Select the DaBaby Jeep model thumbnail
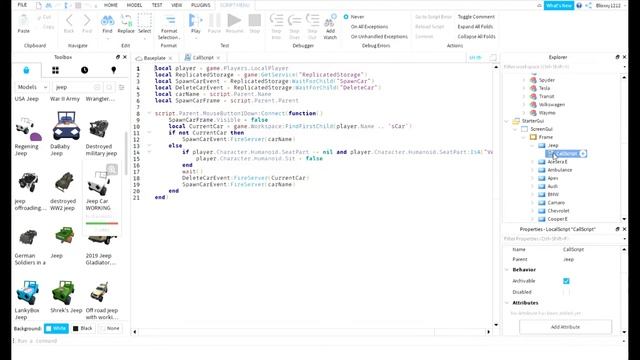The height and width of the screenshot is (360, 640). (65, 127)
